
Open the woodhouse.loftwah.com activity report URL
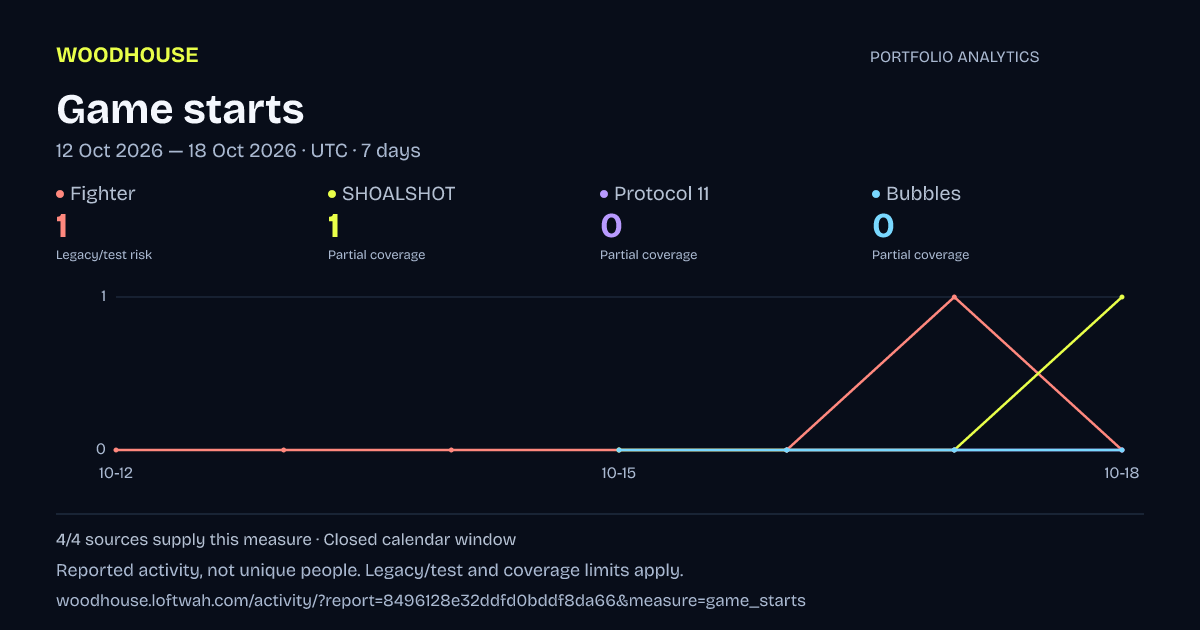431,601
